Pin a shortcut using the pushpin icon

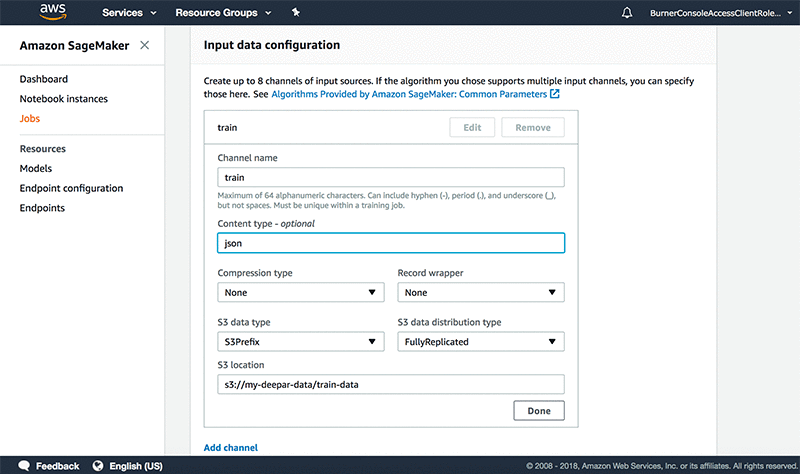pyautogui.click(x=295, y=12)
